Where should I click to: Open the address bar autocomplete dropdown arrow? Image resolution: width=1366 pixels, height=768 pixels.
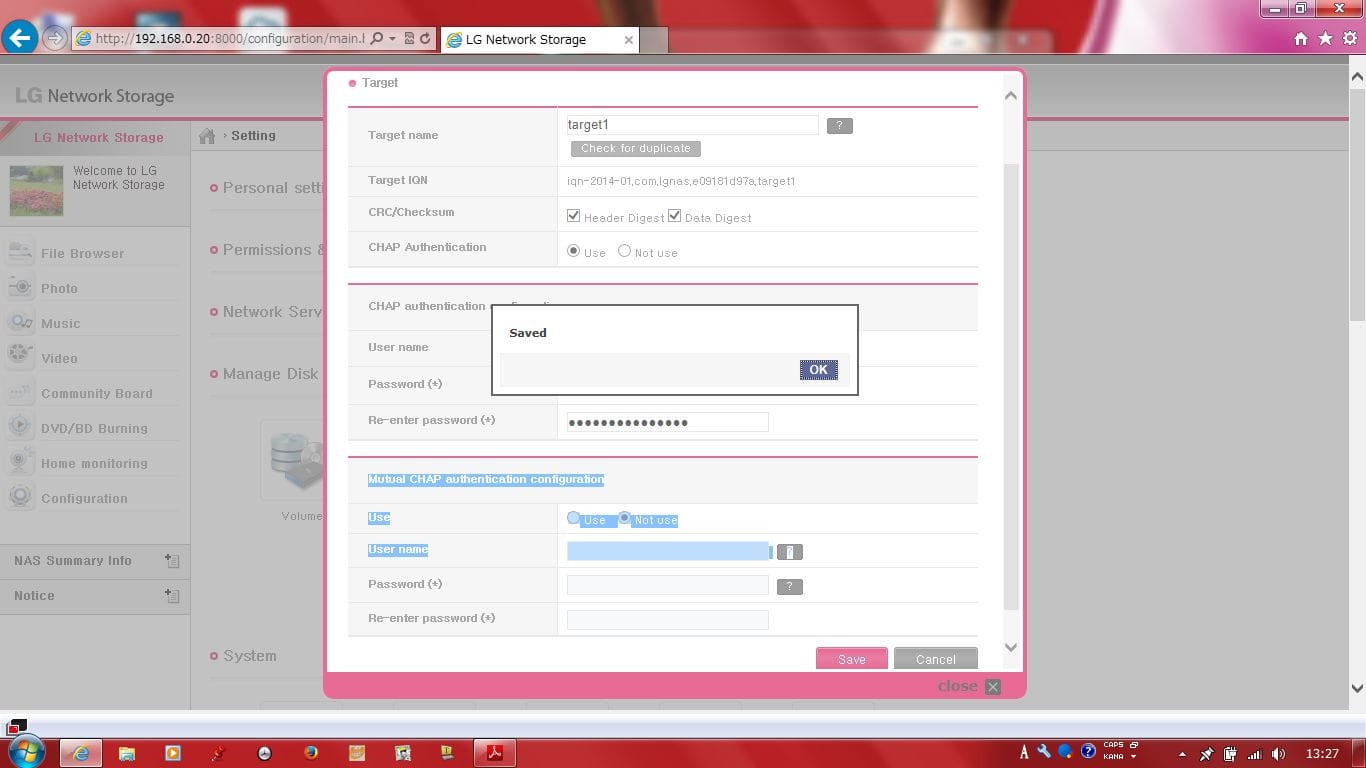click(x=392, y=39)
